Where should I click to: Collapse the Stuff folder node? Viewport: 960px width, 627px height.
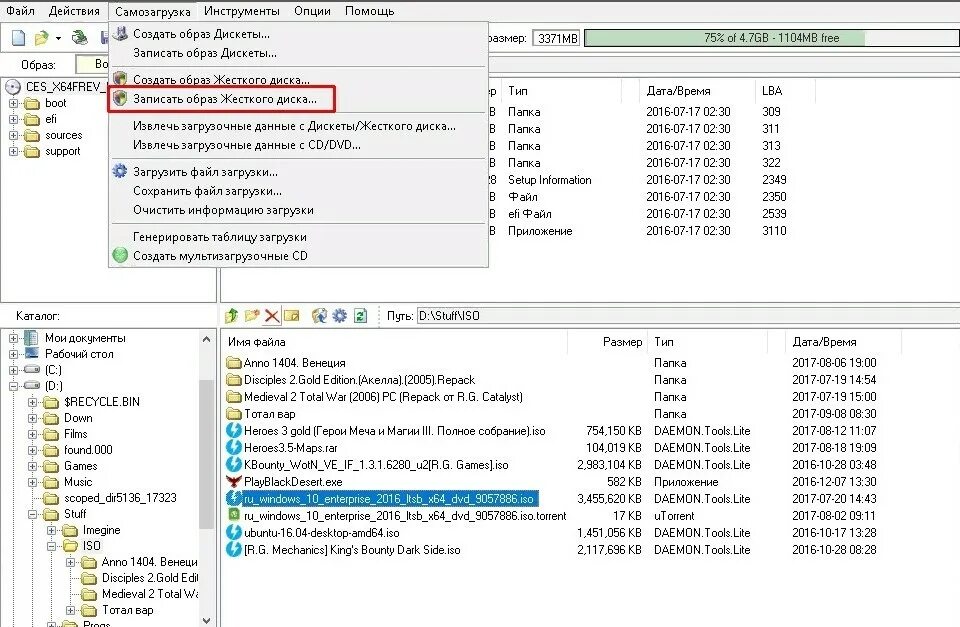point(32,514)
